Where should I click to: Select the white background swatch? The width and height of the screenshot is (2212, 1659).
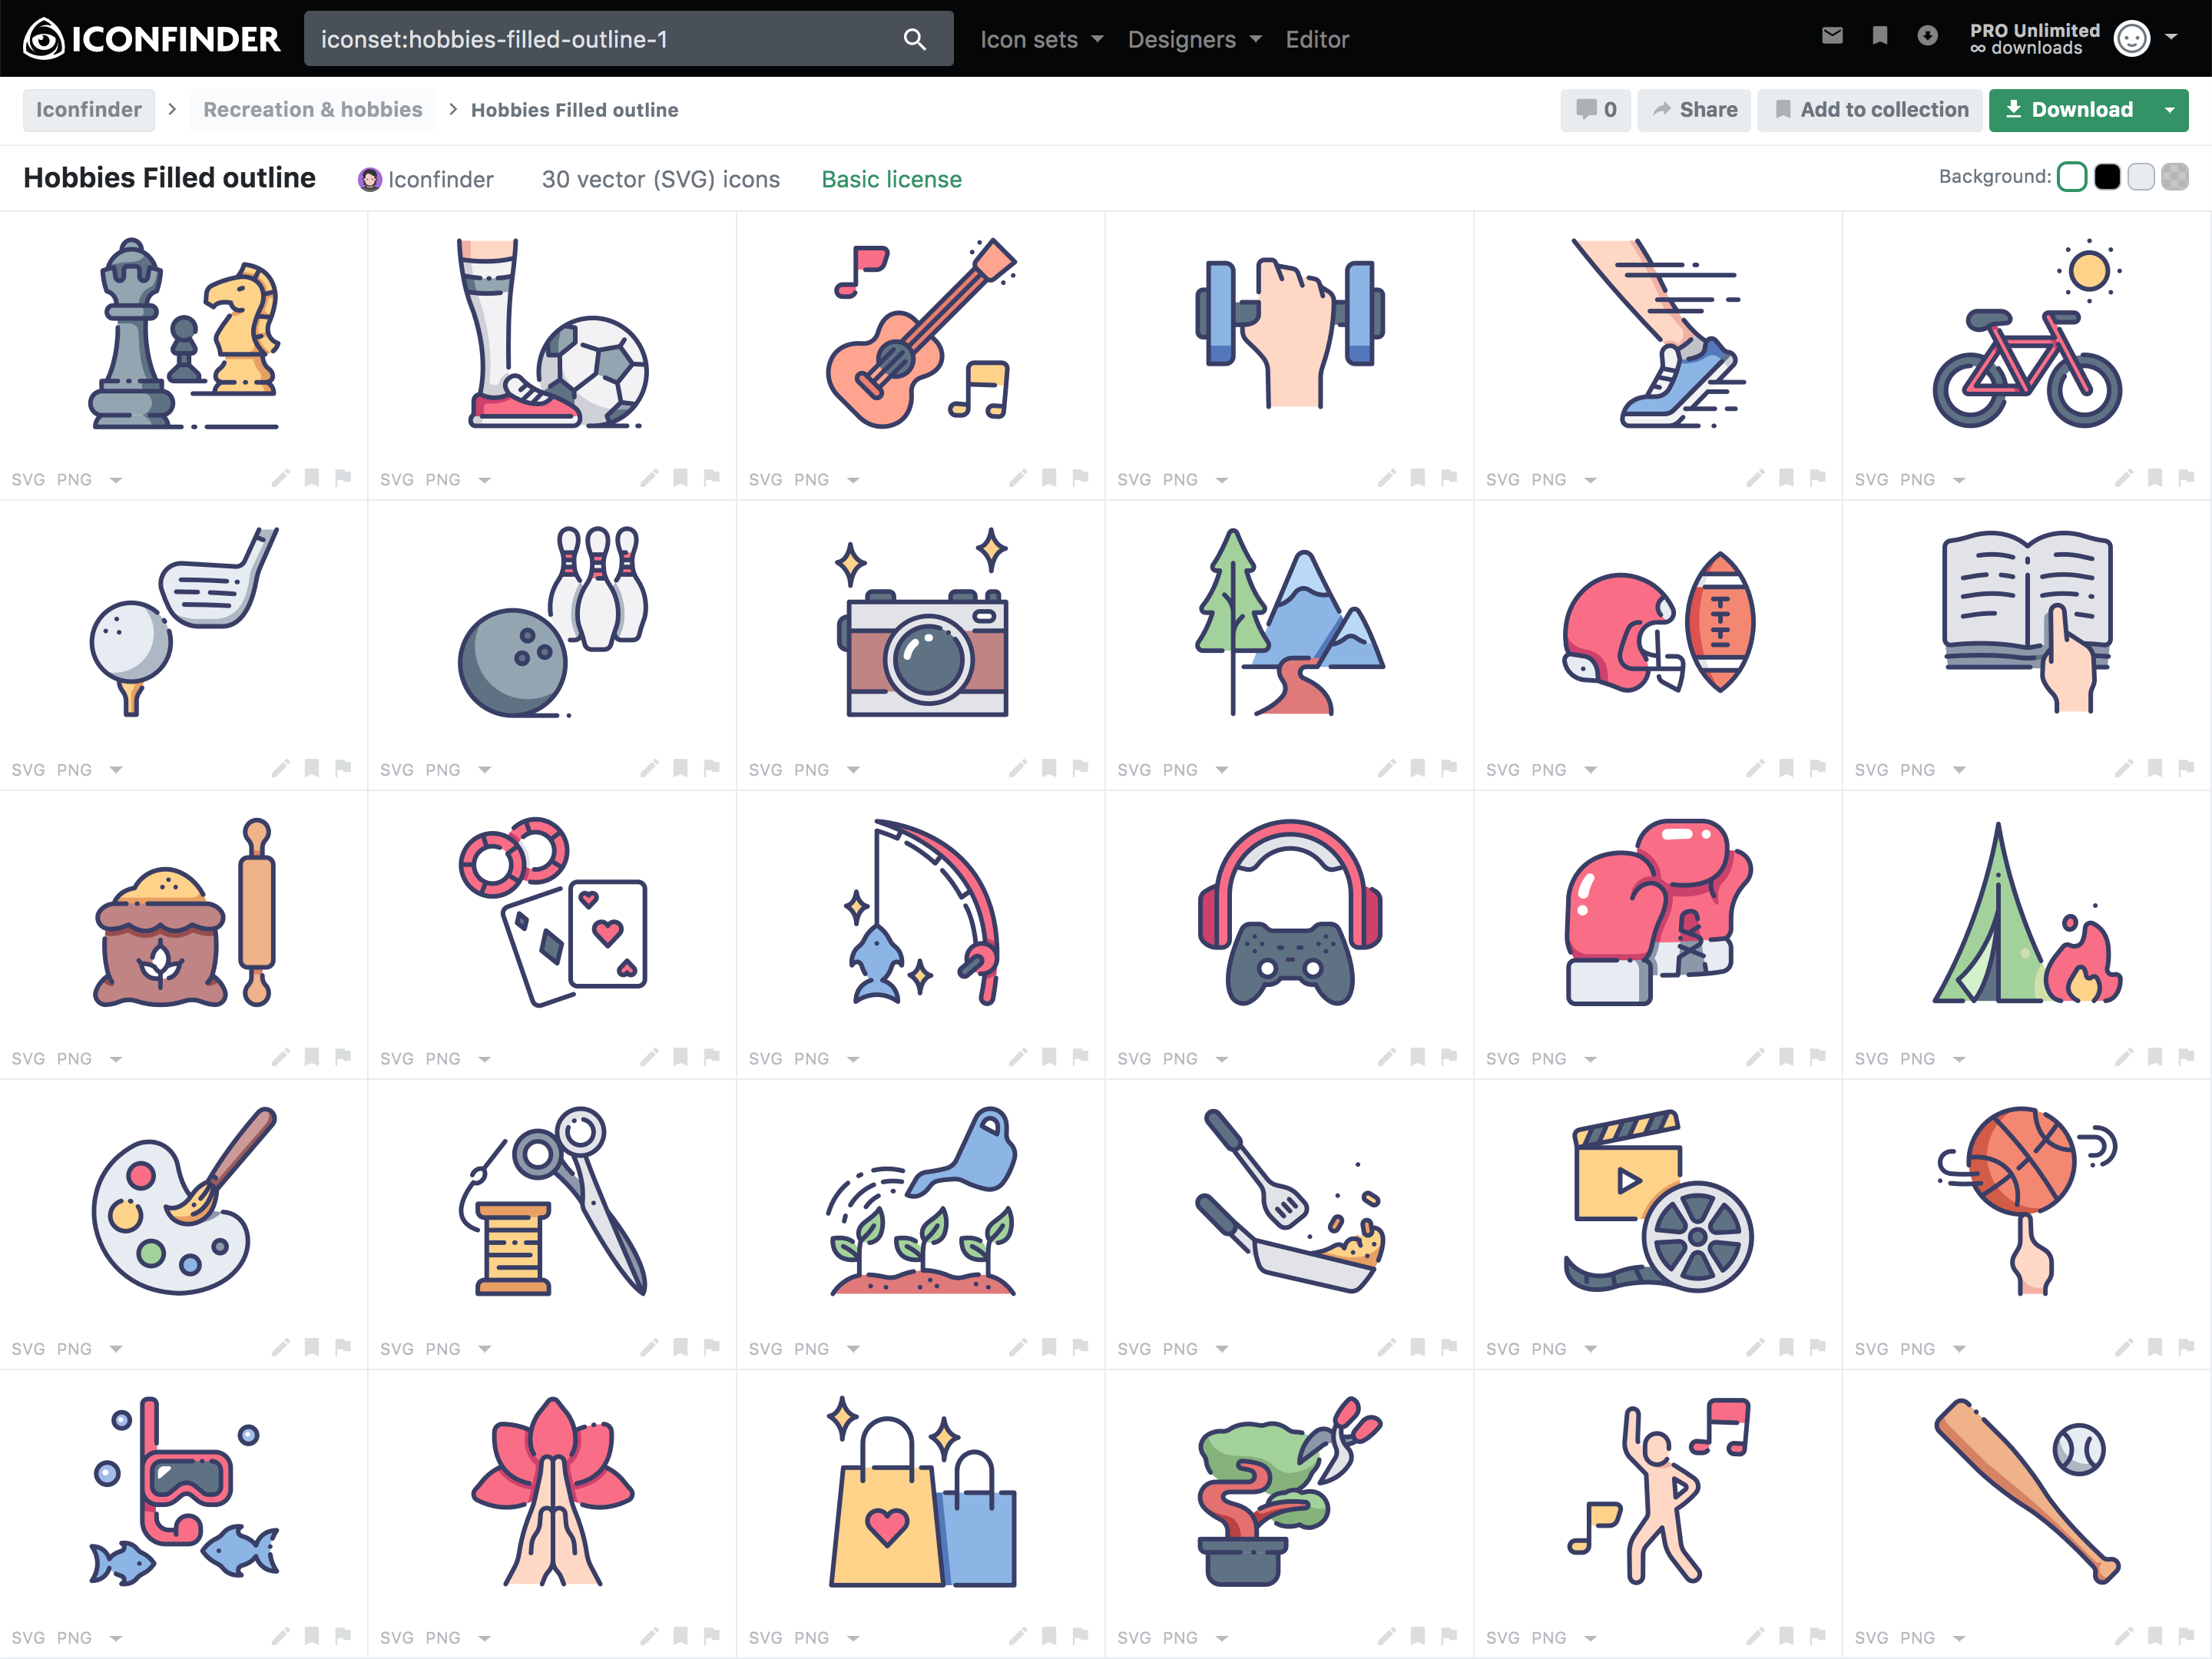click(x=2072, y=177)
